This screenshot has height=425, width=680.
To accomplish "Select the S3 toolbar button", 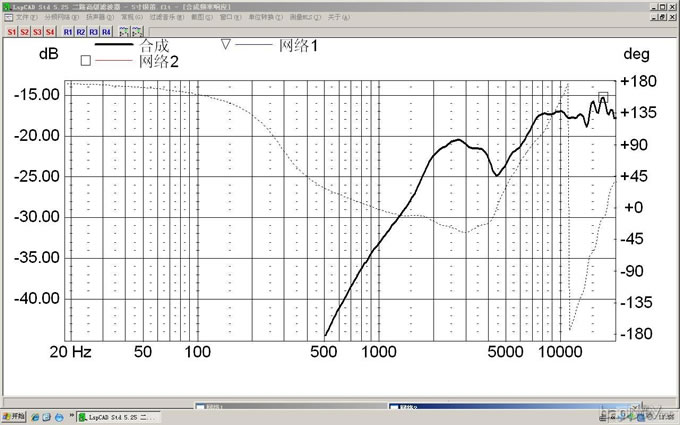I will [37, 31].
